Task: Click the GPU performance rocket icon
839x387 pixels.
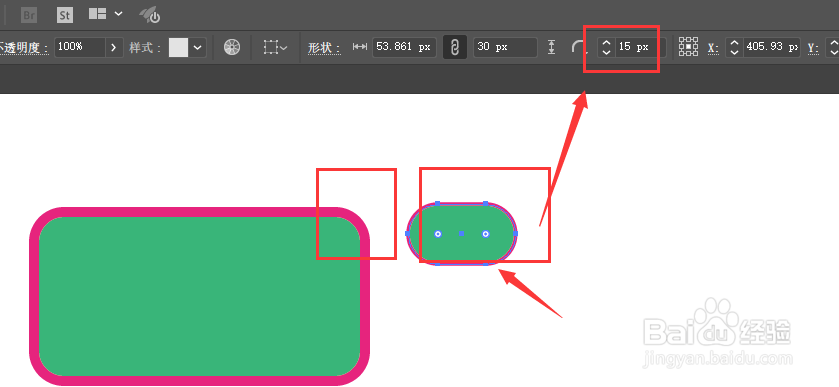Action: [150, 15]
